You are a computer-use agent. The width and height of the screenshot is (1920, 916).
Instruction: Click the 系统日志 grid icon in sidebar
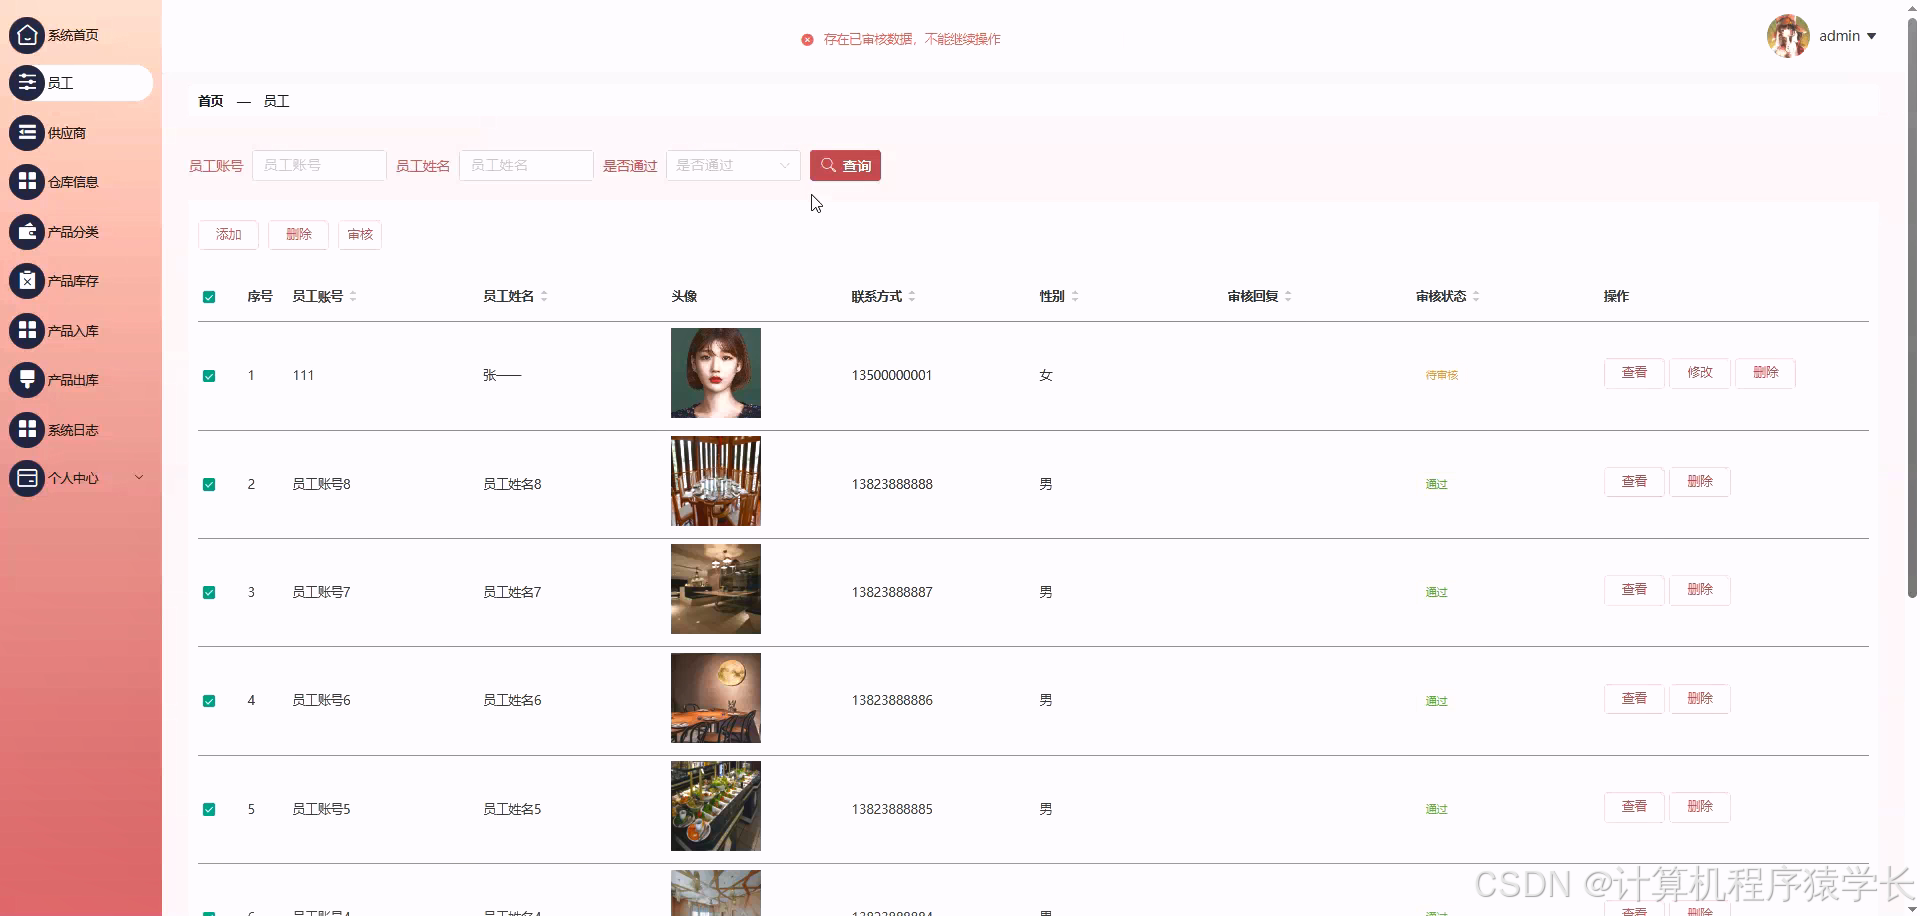[x=27, y=430]
